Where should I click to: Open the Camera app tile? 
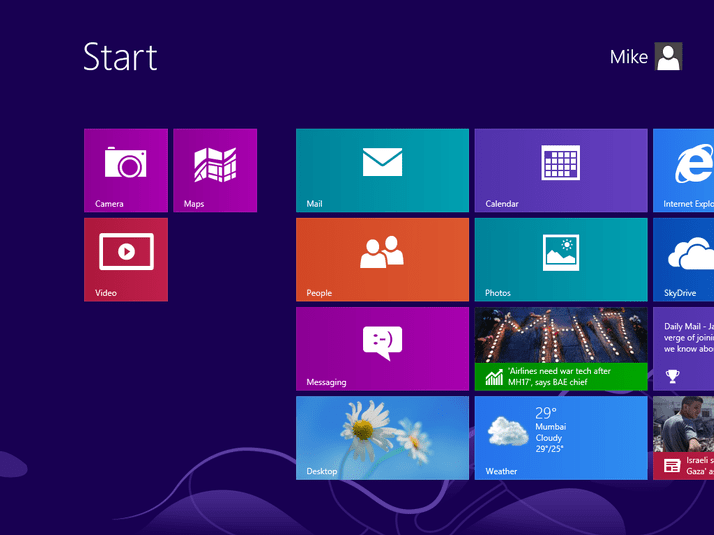126,170
